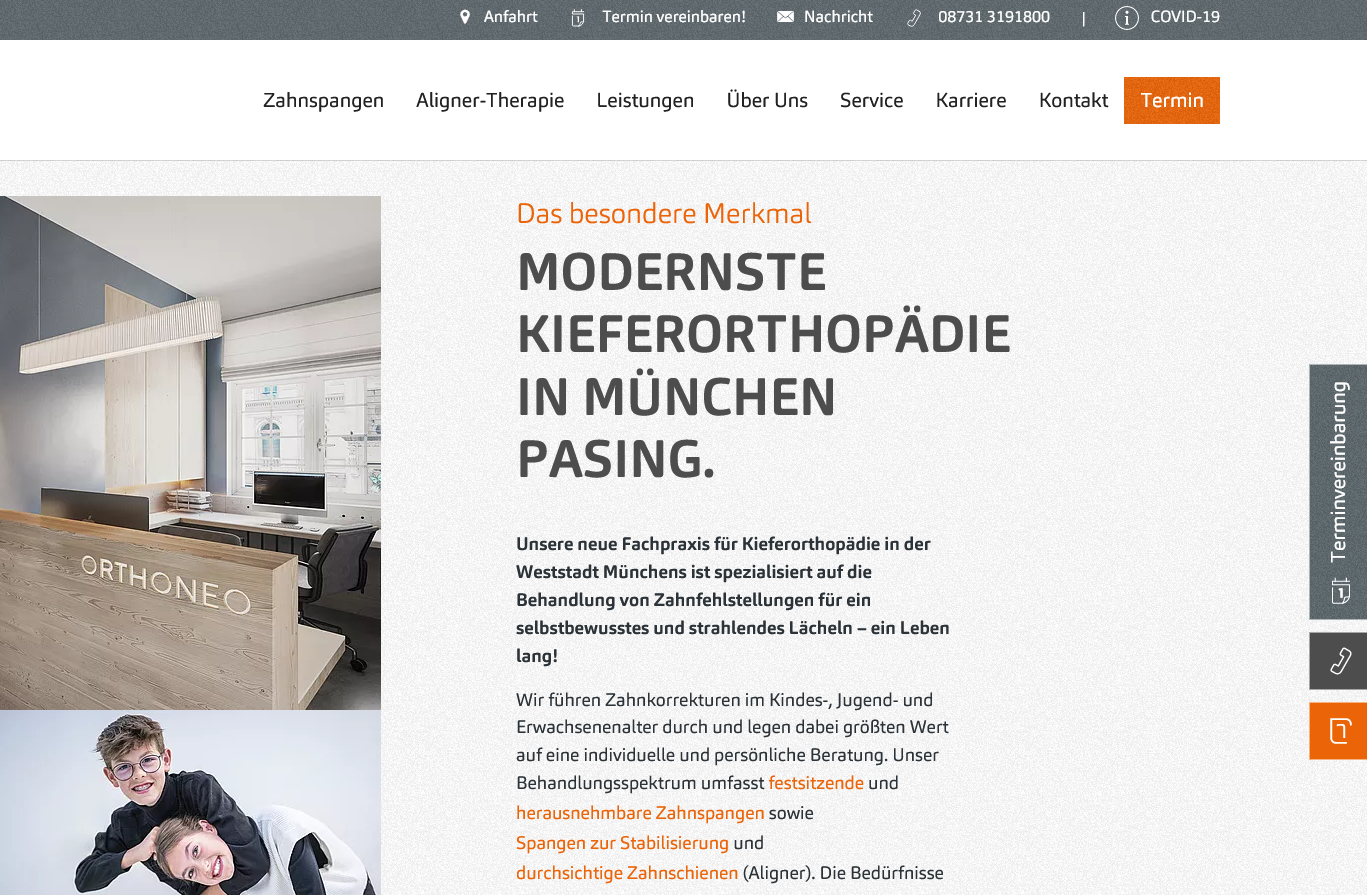Click the Orthoneo reception desk photo
The width and height of the screenshot is (1367, 895).
tap(190, 453)
